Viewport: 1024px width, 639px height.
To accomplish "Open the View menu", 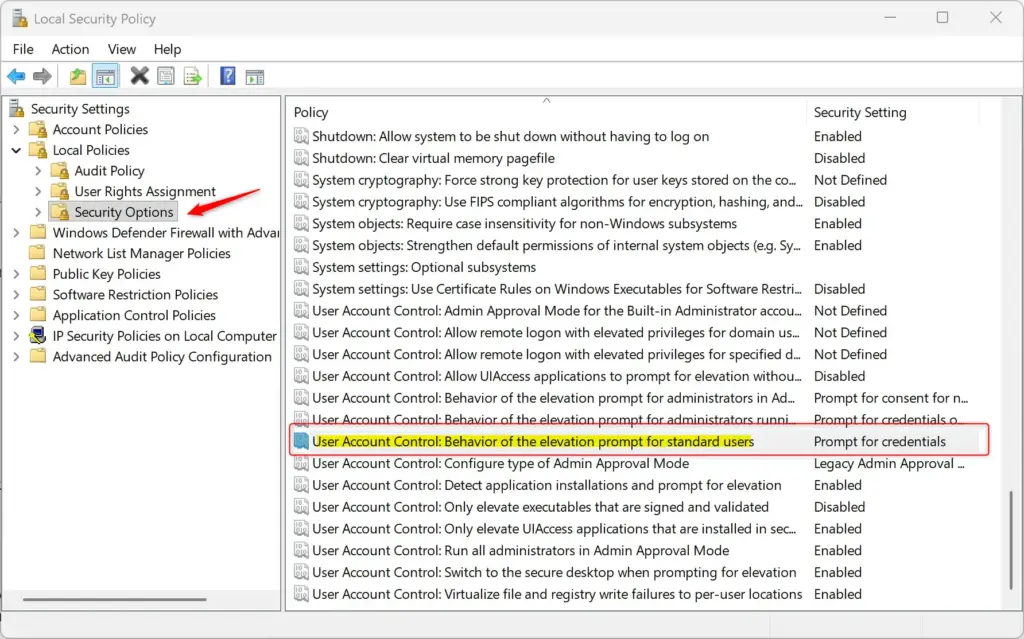I will click(121, 49).
